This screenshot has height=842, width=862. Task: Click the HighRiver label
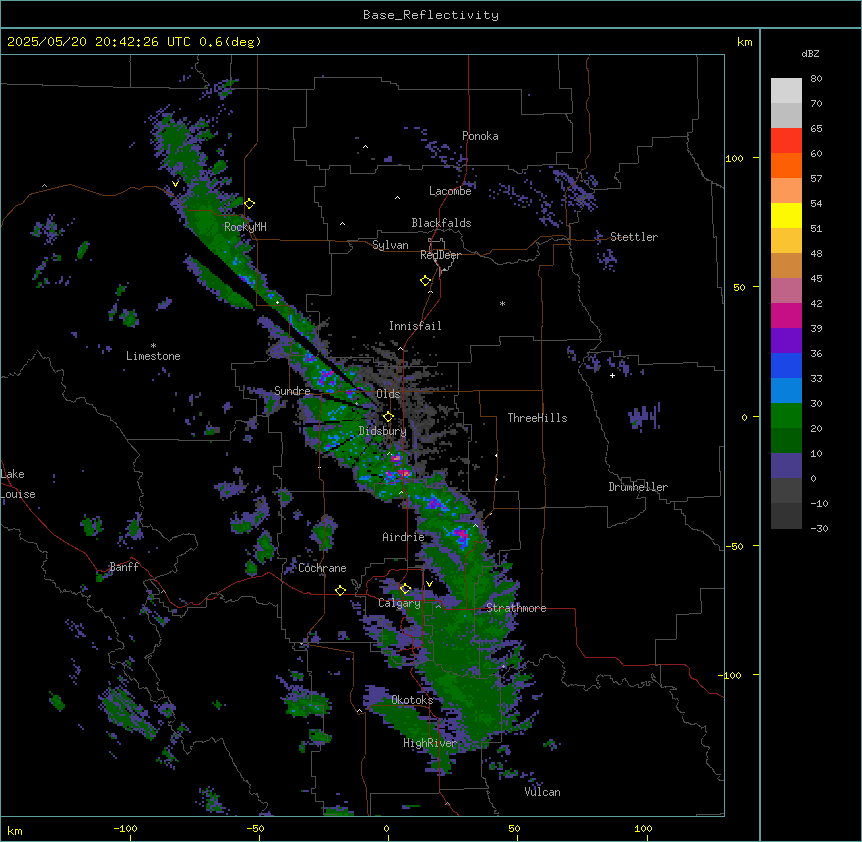click(x=430, y=743)
